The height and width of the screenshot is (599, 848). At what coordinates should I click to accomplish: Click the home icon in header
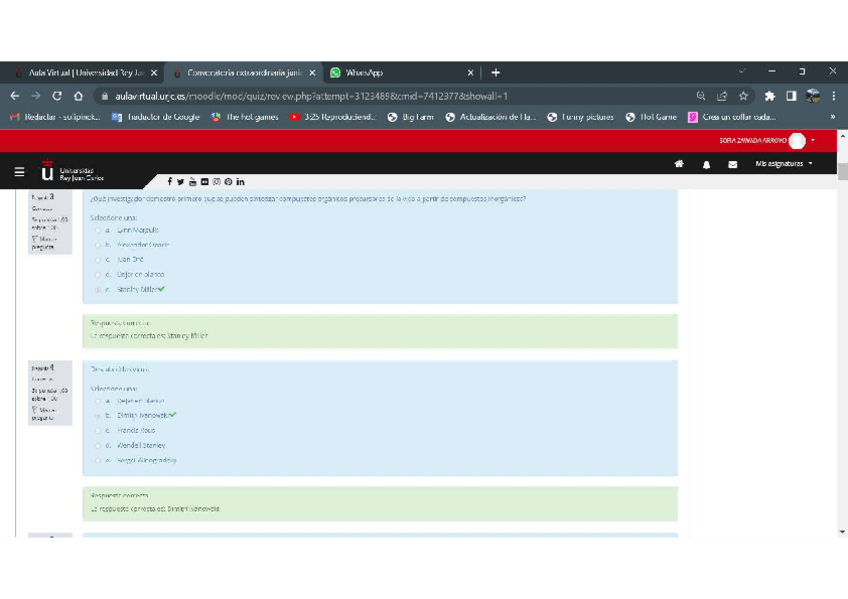679,164
